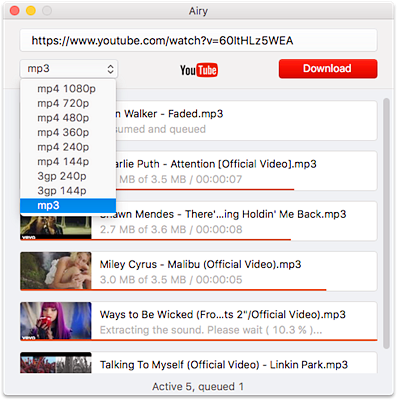Click the Malibu download progress bar

pos(173,290)
